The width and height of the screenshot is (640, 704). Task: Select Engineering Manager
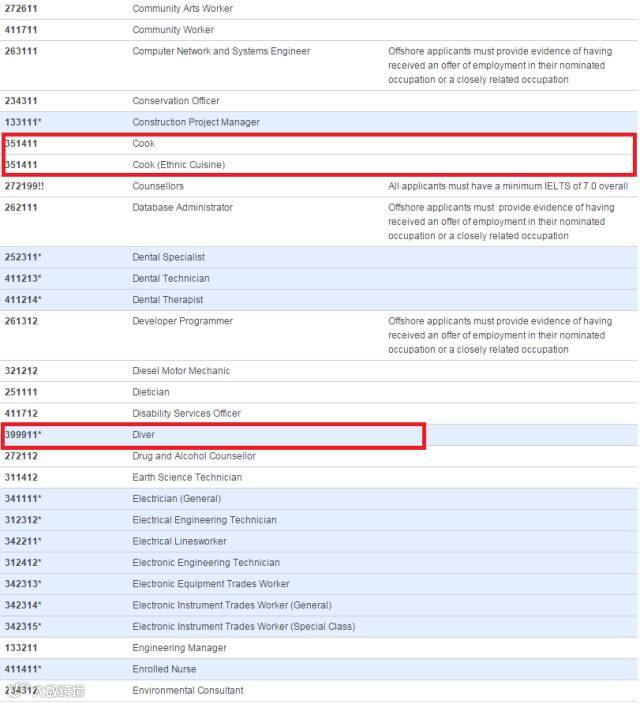click(x=179, y=648)
